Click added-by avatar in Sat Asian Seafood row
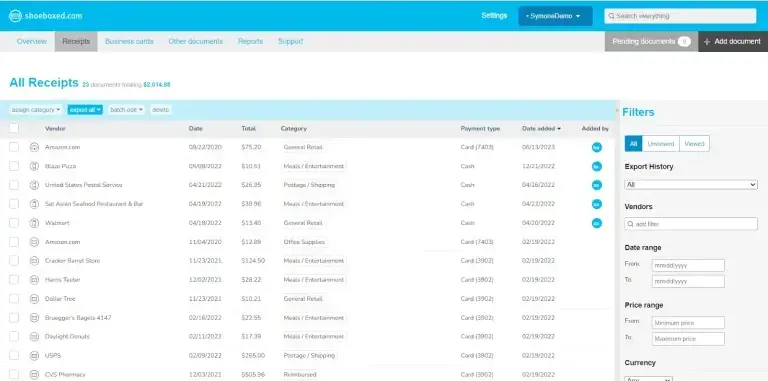The height and width of the screenshot is (381, 768). (597, 204)
